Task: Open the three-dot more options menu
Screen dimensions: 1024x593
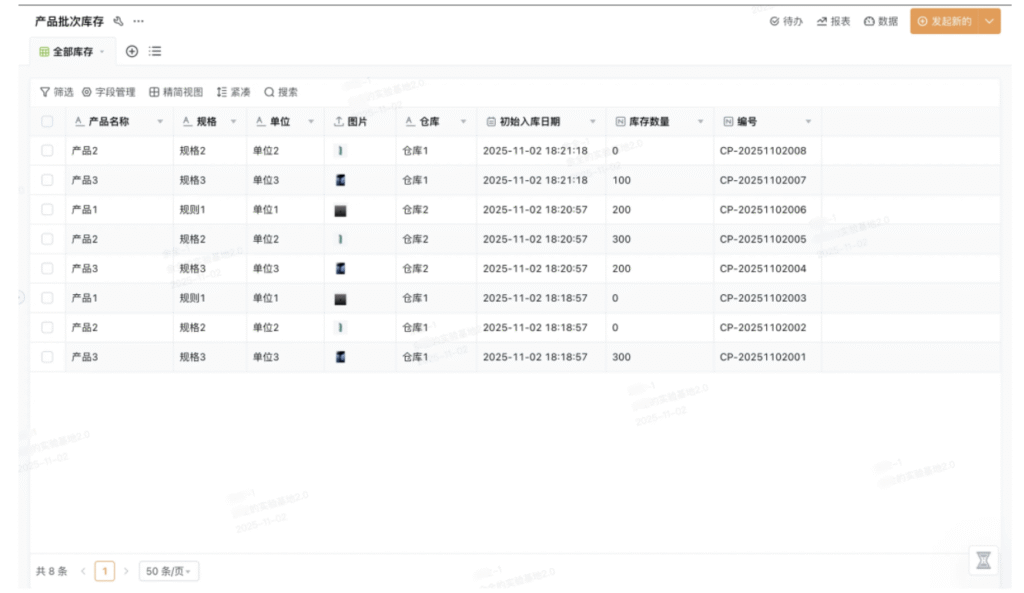Action: (138, 21)
